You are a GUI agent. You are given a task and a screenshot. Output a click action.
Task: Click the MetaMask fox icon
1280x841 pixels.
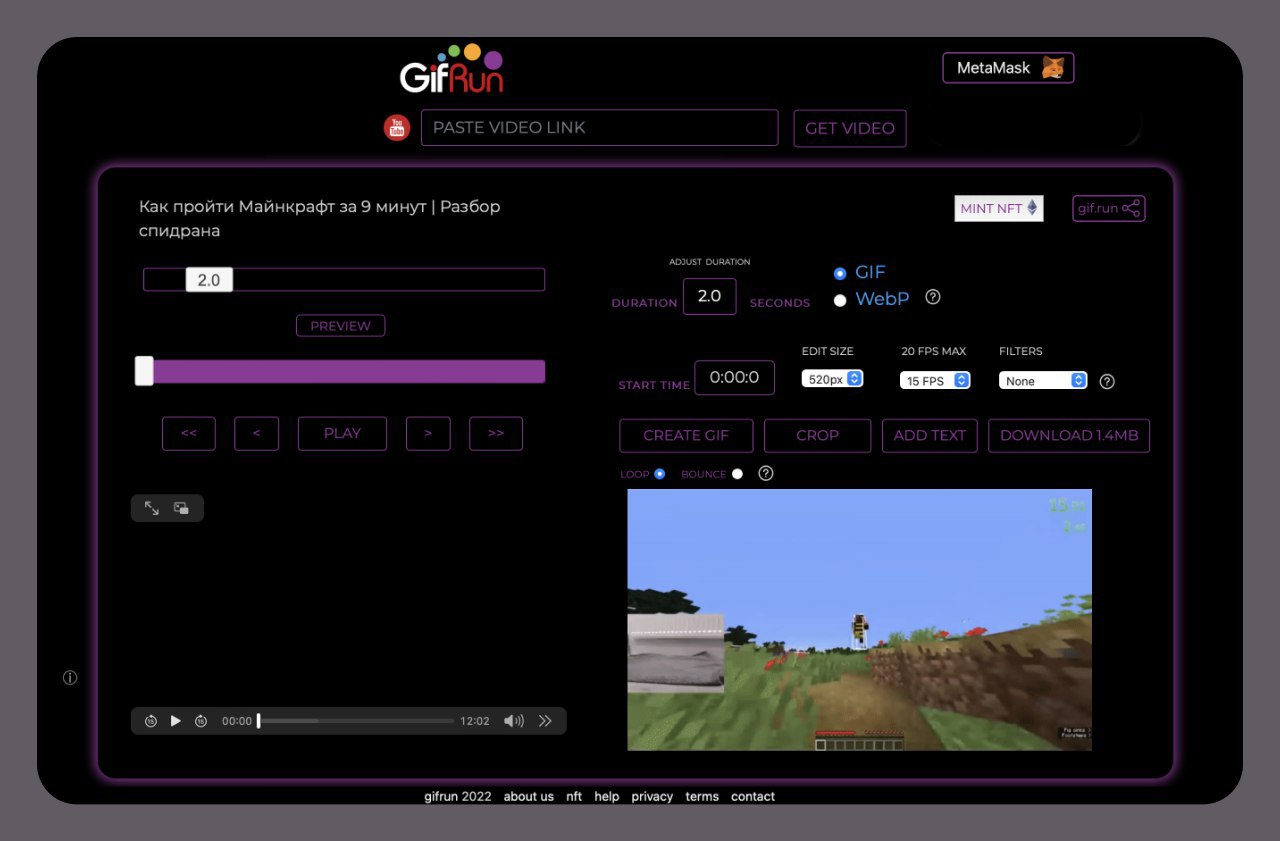click(1053, 68)
